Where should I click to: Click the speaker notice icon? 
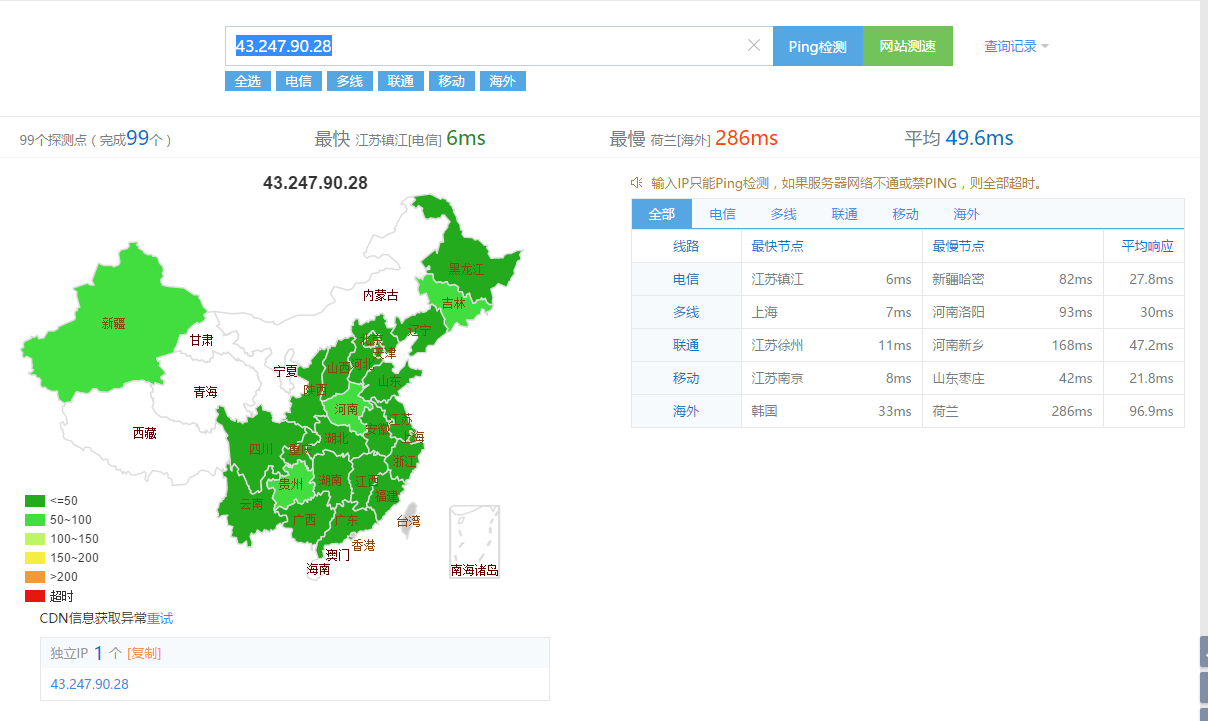tap(636, 183)
